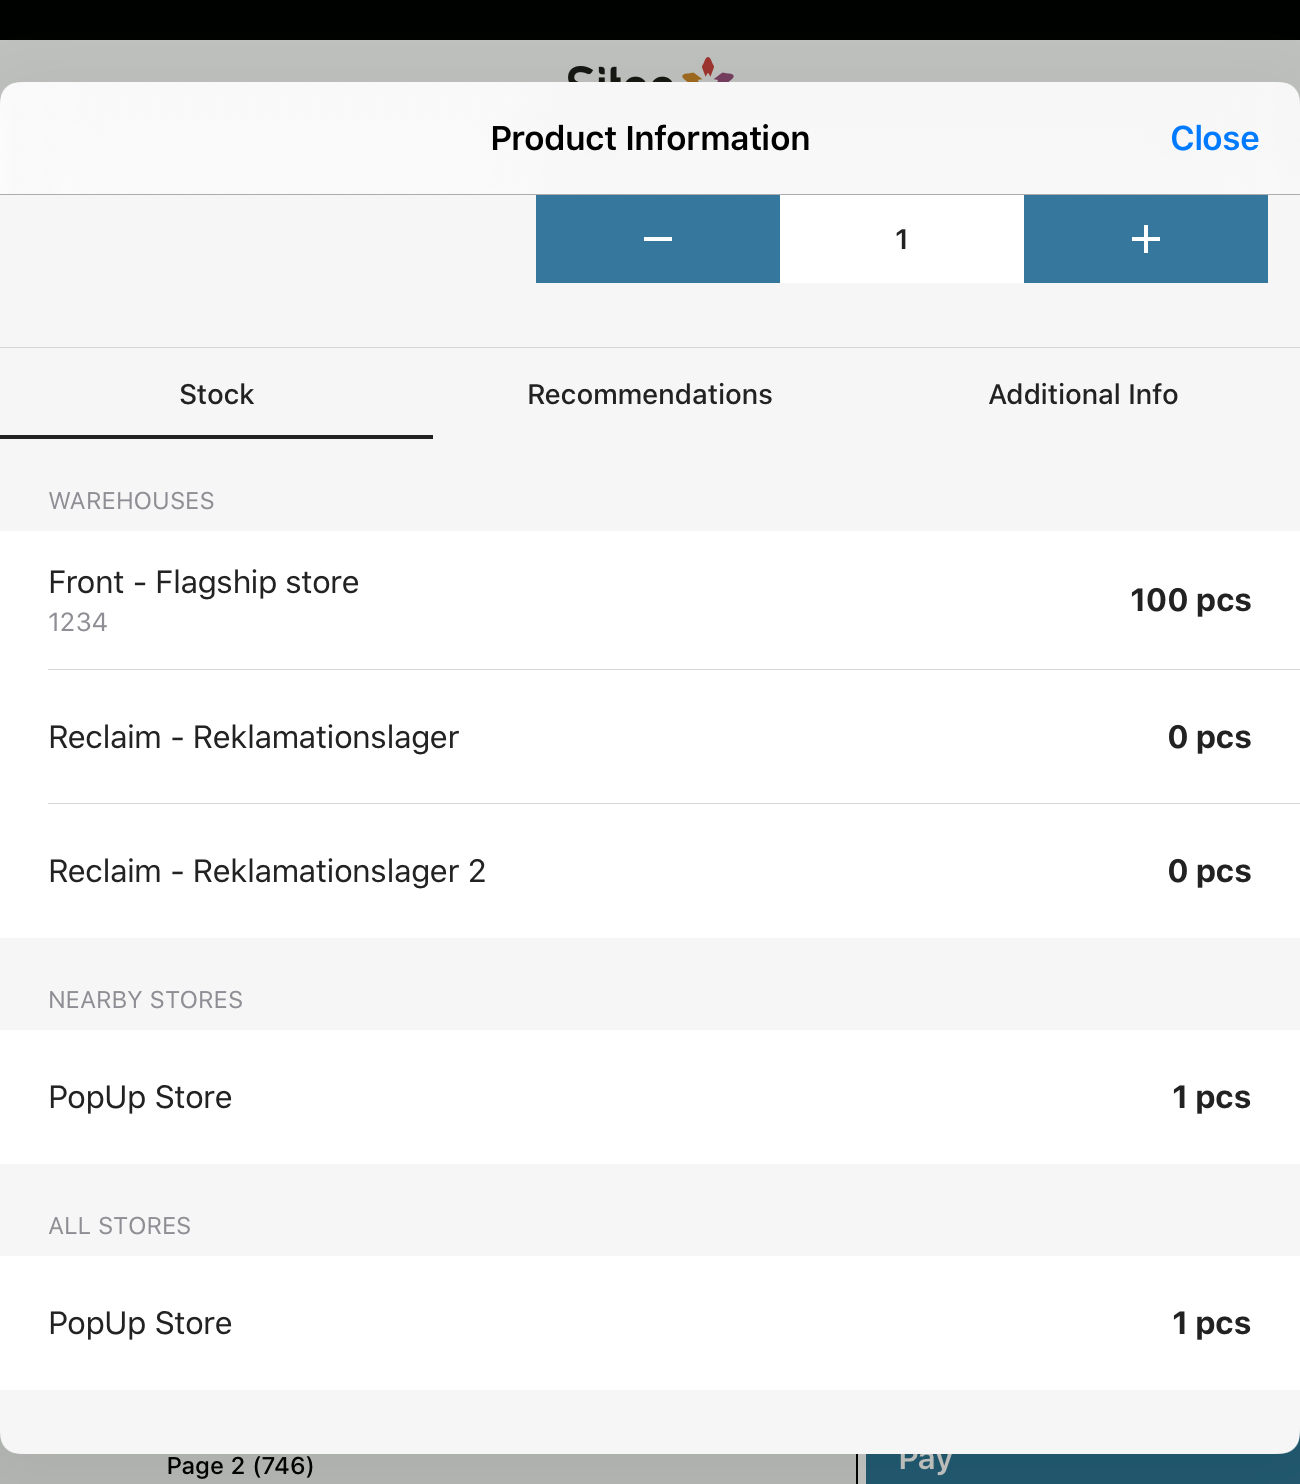Decrease quantity with the minus button

[658, 239]
